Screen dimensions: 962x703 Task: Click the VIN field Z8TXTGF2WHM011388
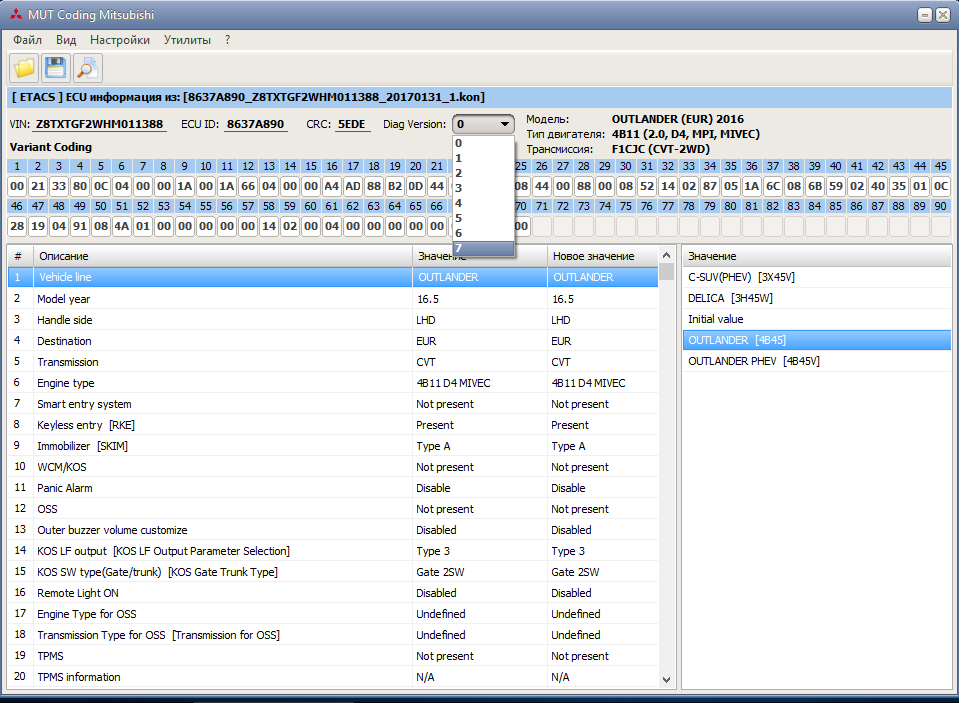tap(99, 124)
